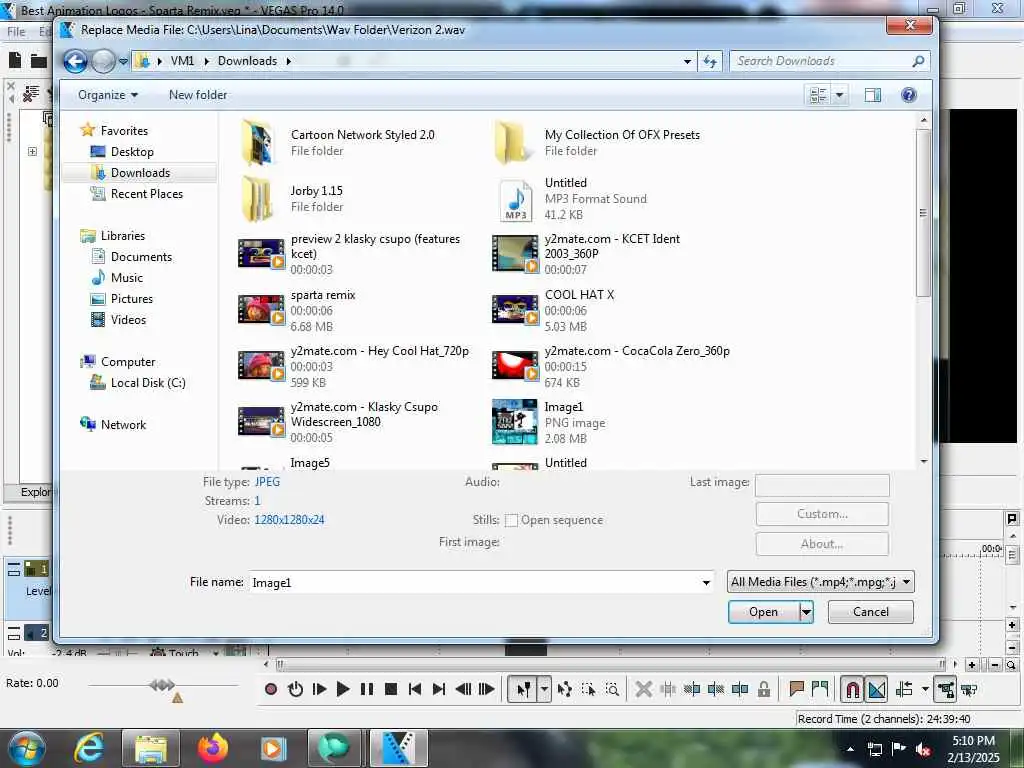Toggle the preview pane icon
Image resolution: width=1024 pixels, height=768 pixels.
pyautogui.click(x=872, y=95)
